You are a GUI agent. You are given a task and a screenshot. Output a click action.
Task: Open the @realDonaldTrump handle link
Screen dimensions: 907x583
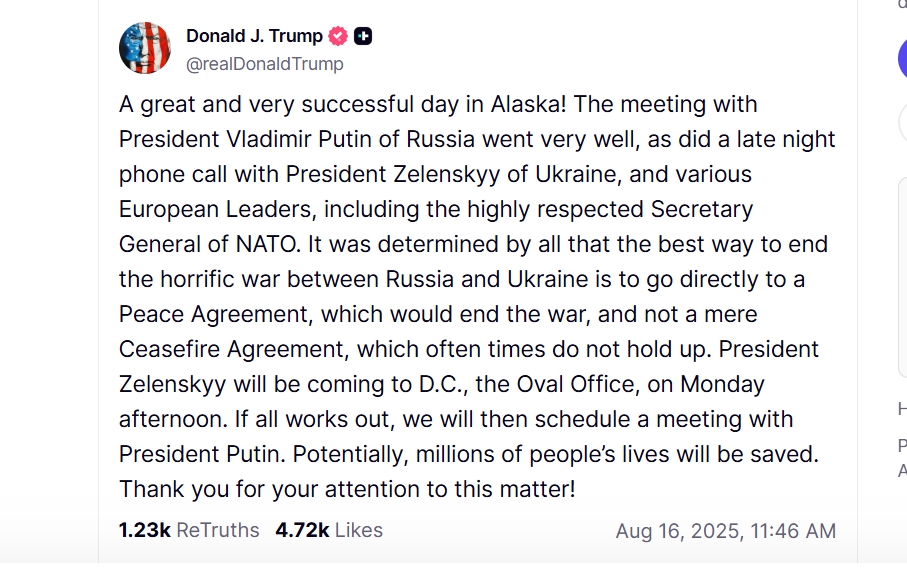[x=264, y=64]
